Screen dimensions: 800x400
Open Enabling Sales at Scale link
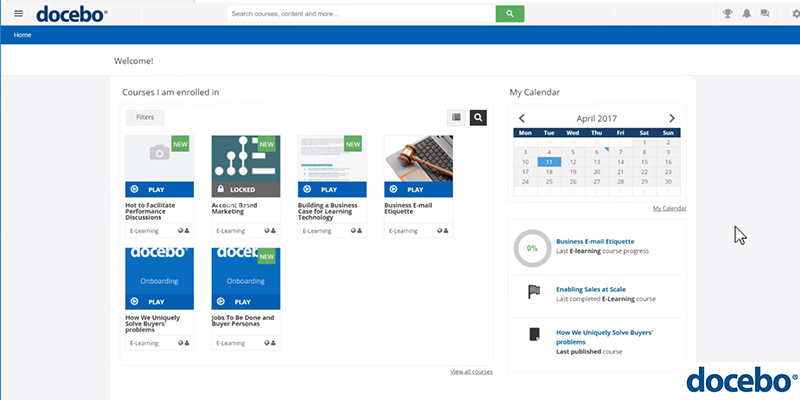tap(590, 289)
